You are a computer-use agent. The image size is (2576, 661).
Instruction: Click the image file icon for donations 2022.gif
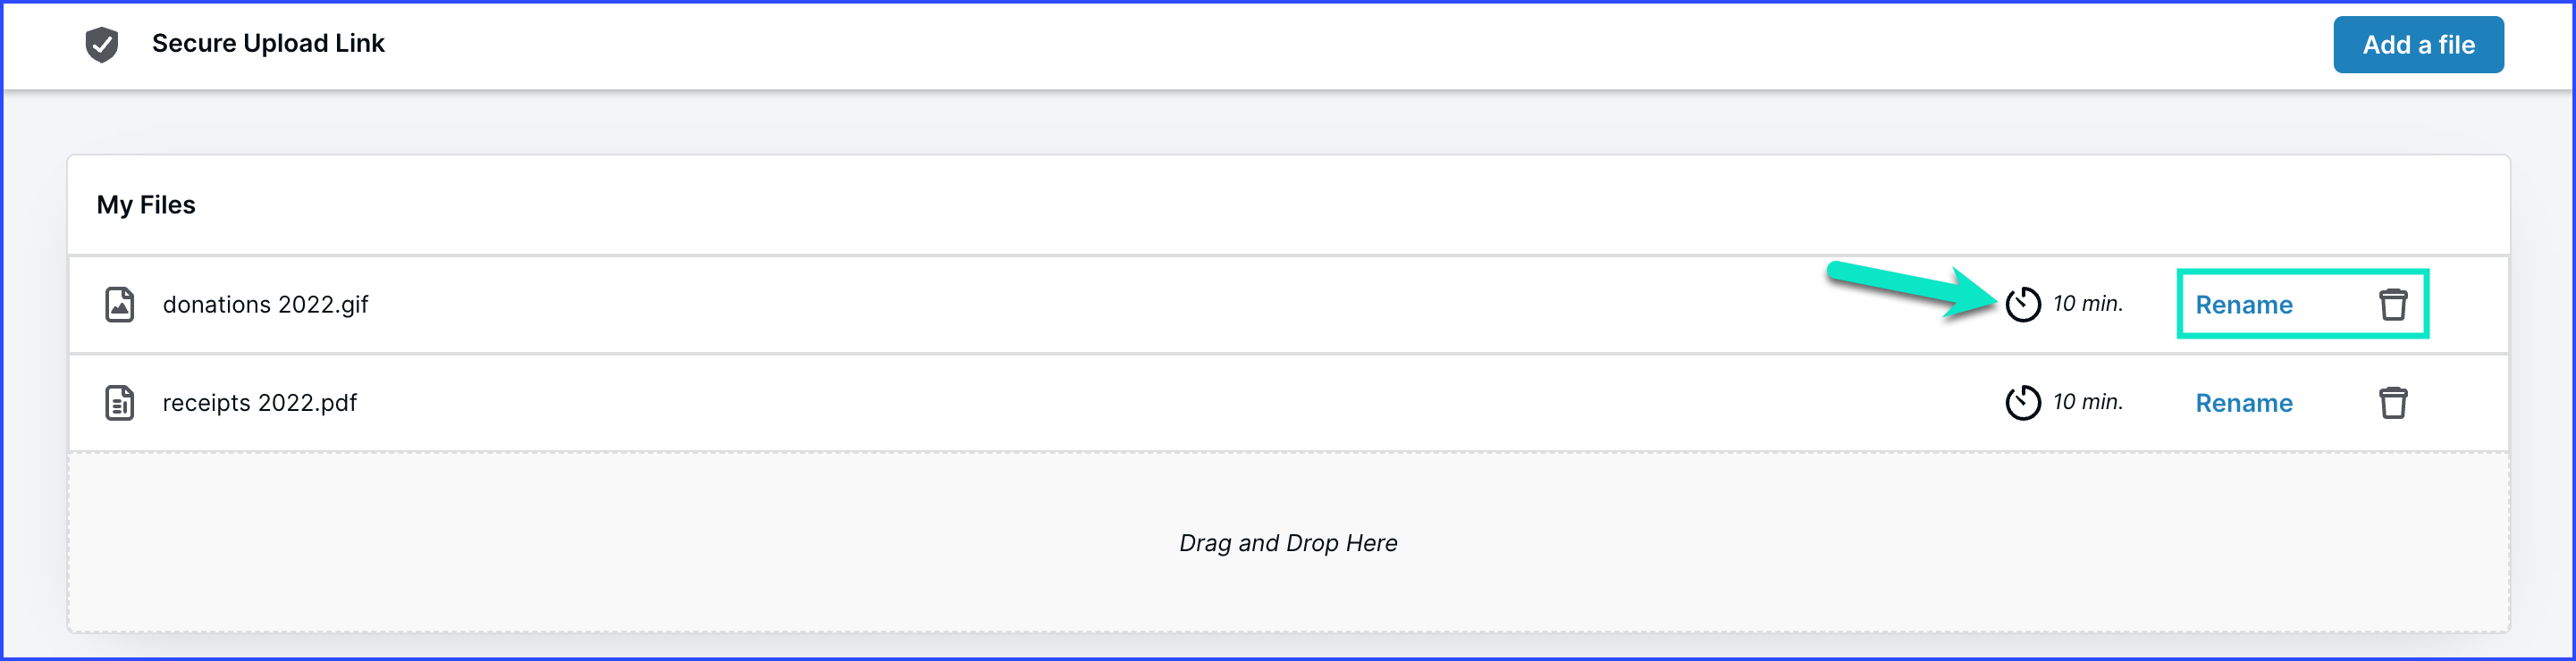pyautogui.click(x=120, y=304)
